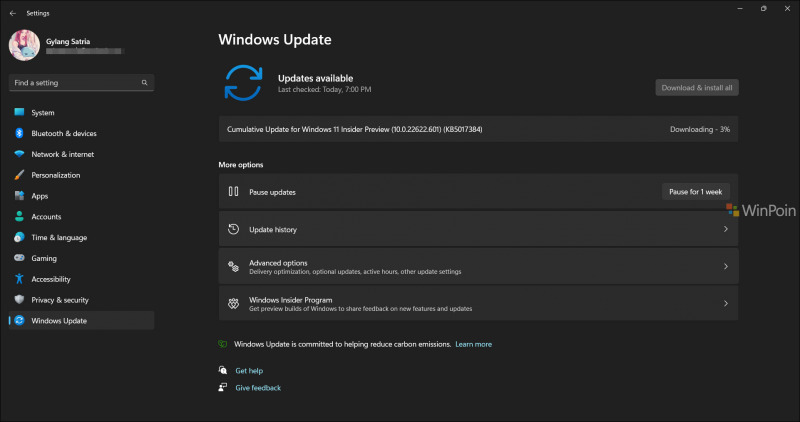
Task: Select Network & internet category
Action: coord(81,154)
